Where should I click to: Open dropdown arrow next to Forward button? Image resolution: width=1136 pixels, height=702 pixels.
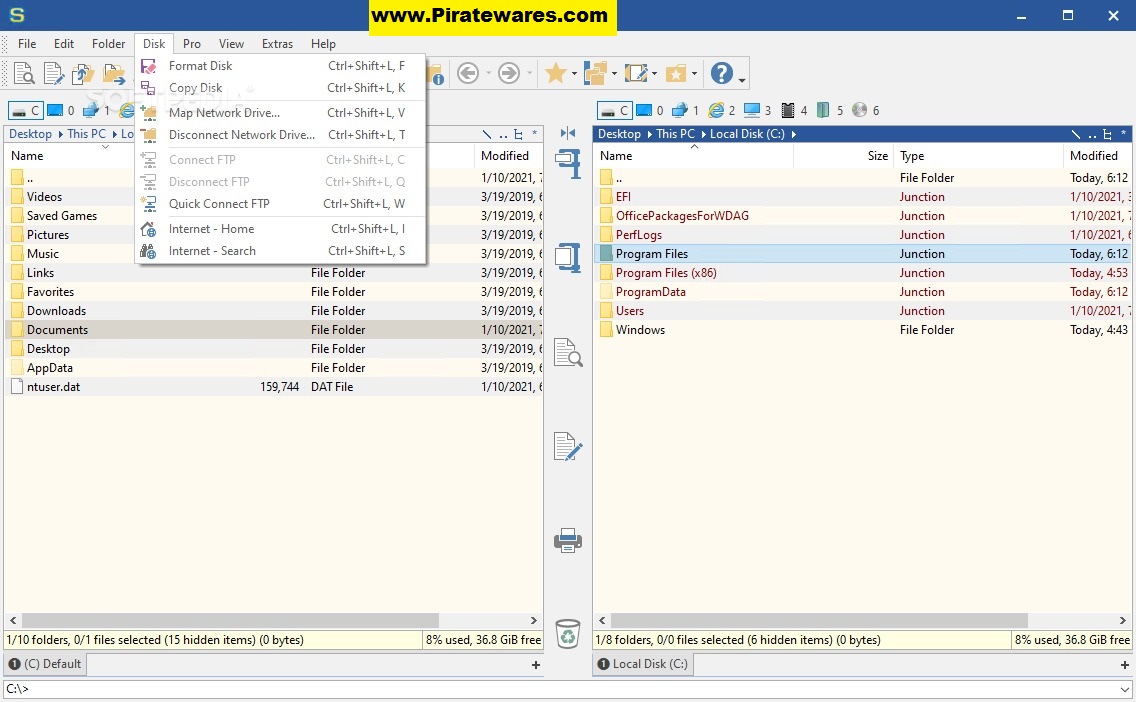(530, 73)
